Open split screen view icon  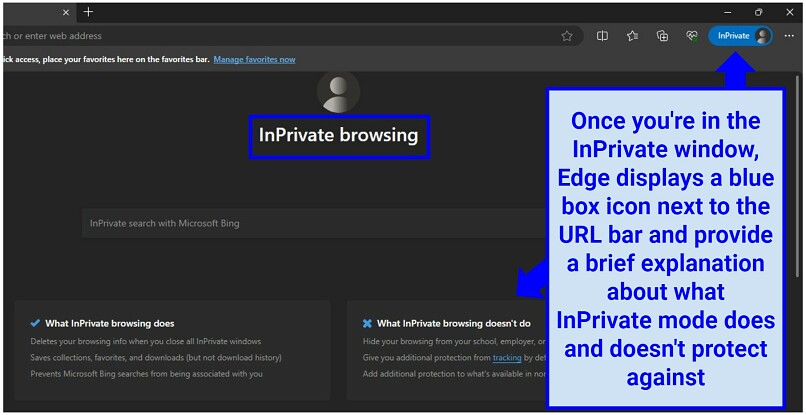602,36
